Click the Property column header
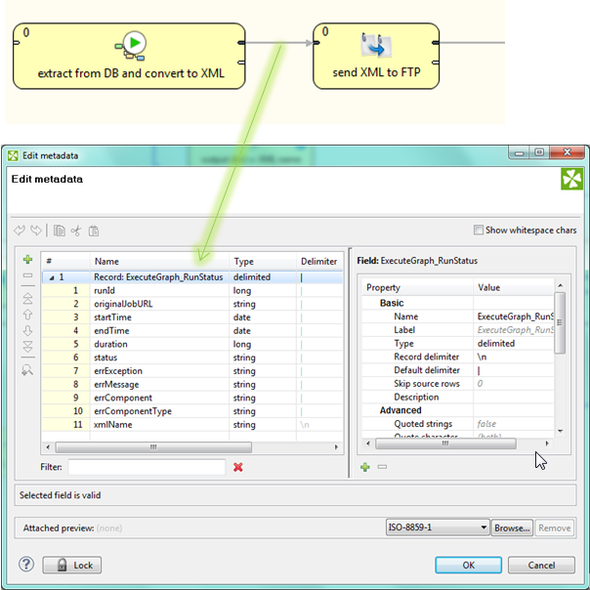This screenshot has height=590, width=590. [418, 287]
